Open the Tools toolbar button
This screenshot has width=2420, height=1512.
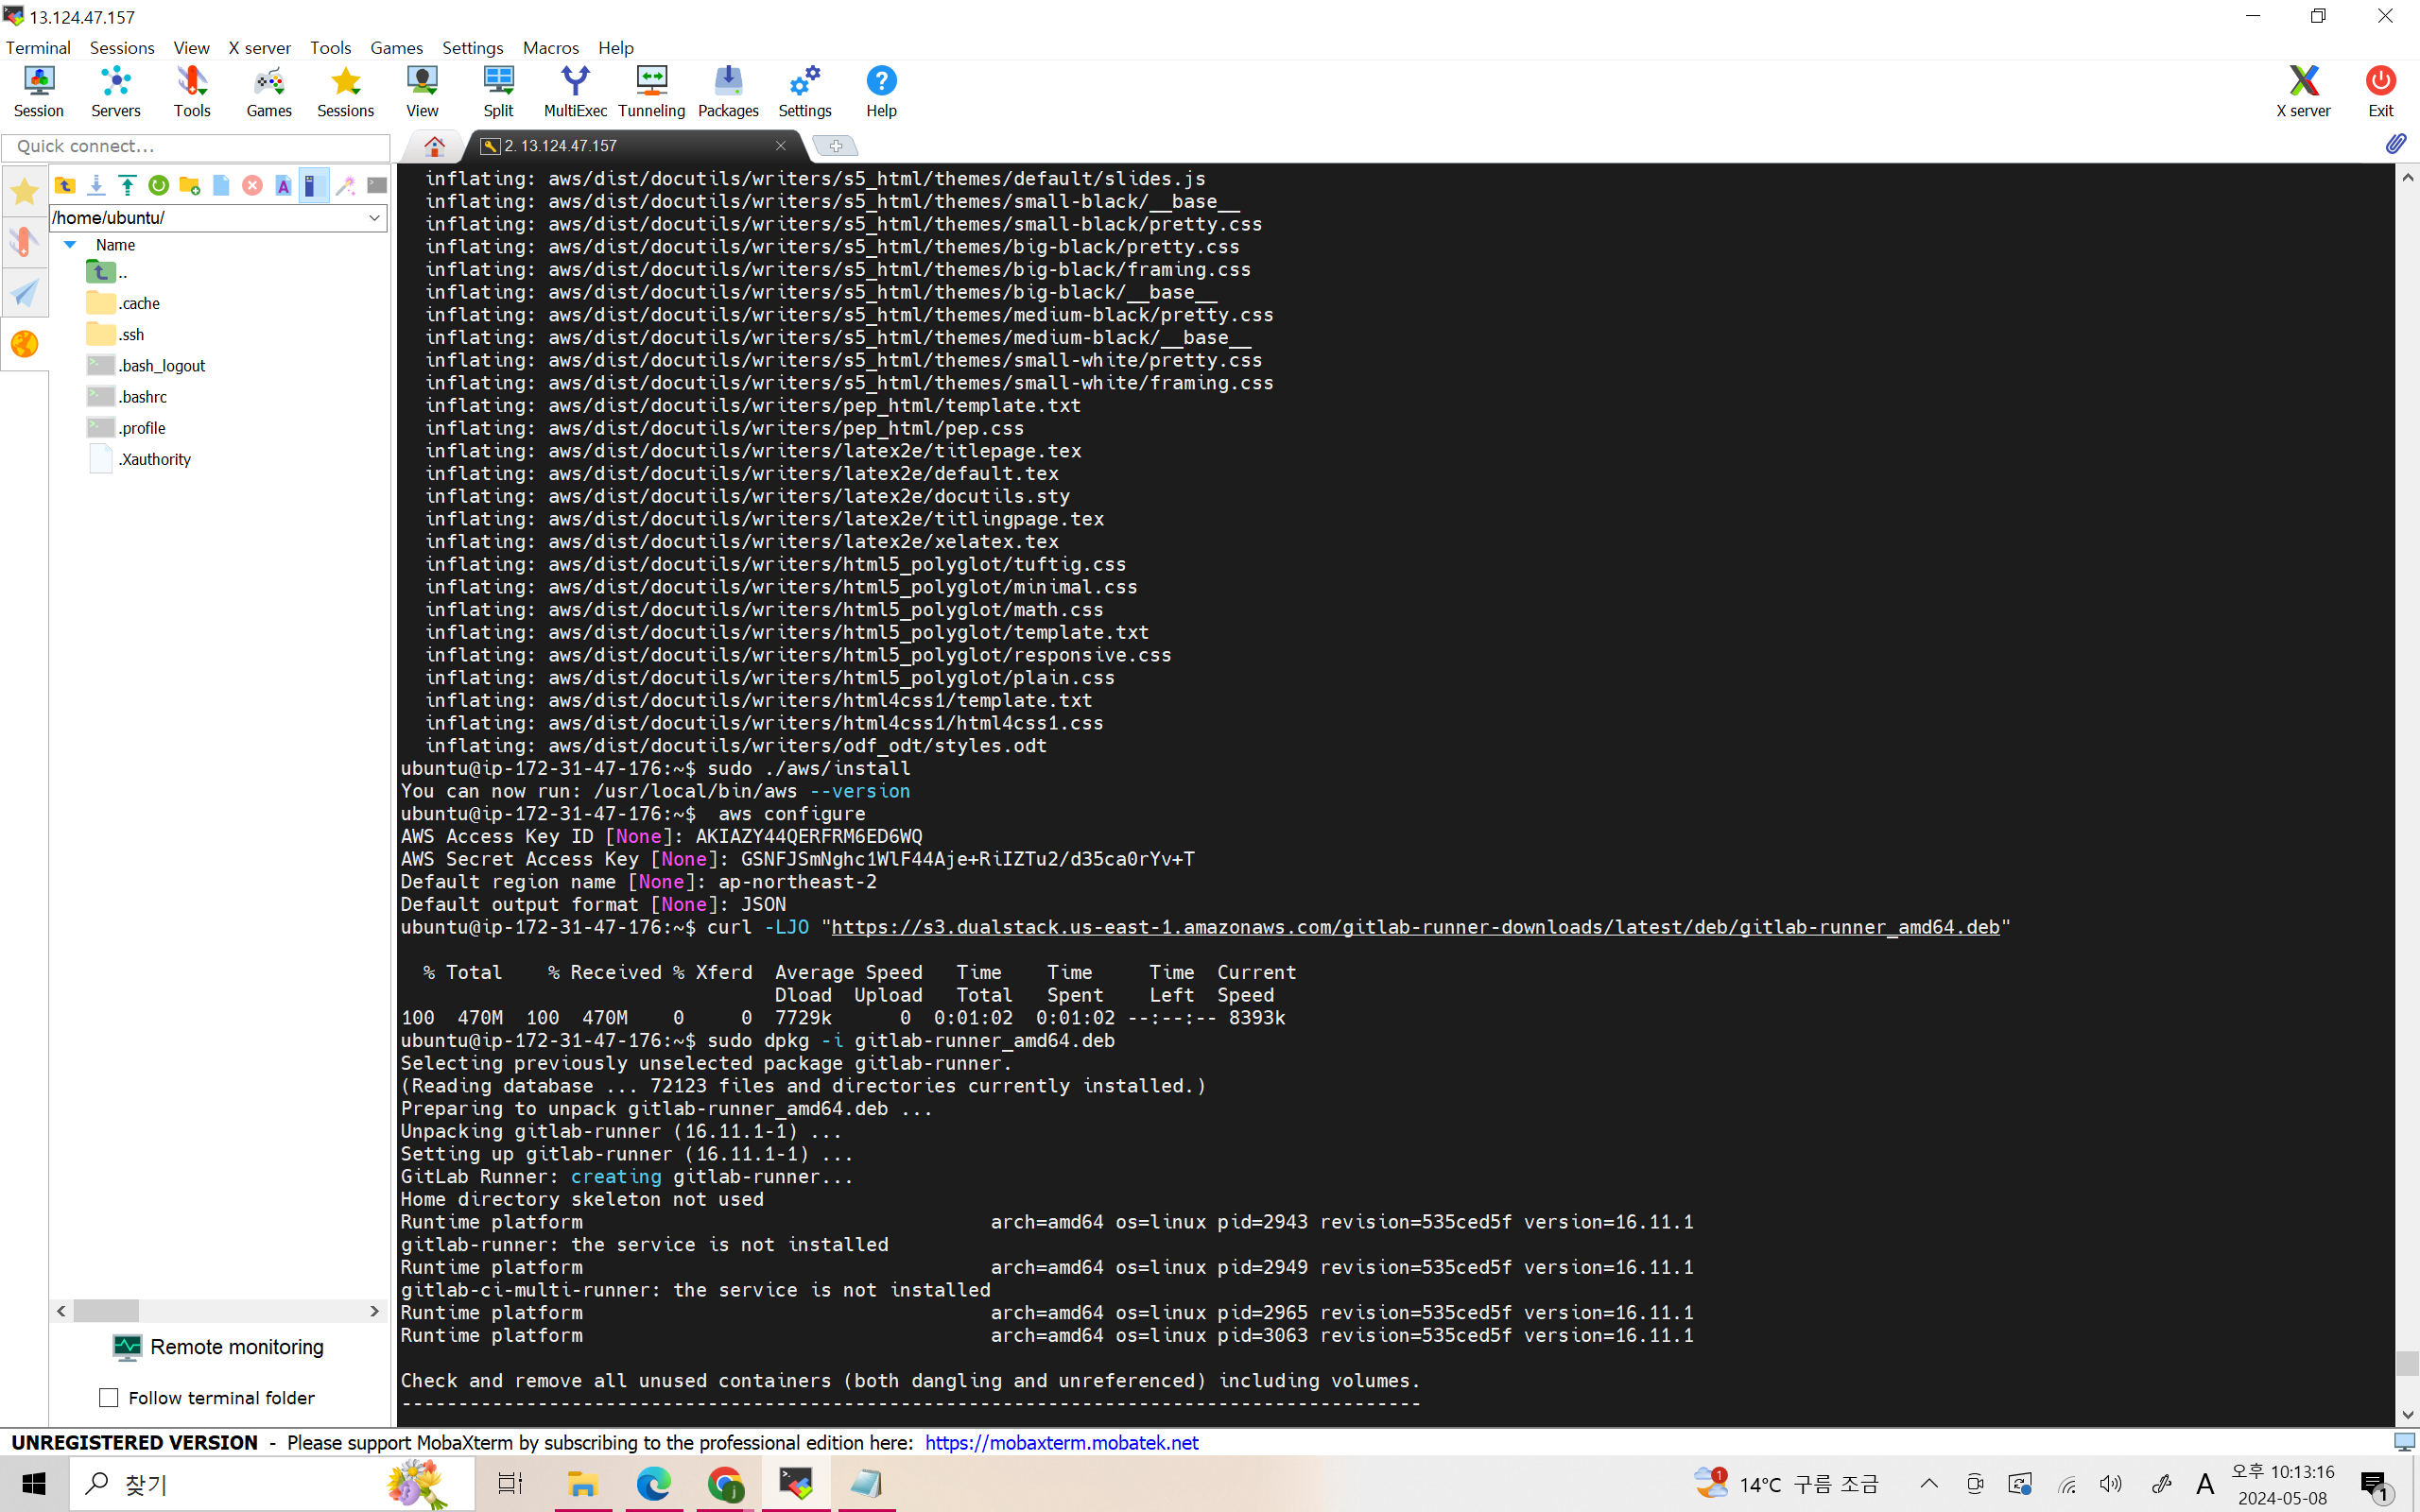(x=192, y=92)
